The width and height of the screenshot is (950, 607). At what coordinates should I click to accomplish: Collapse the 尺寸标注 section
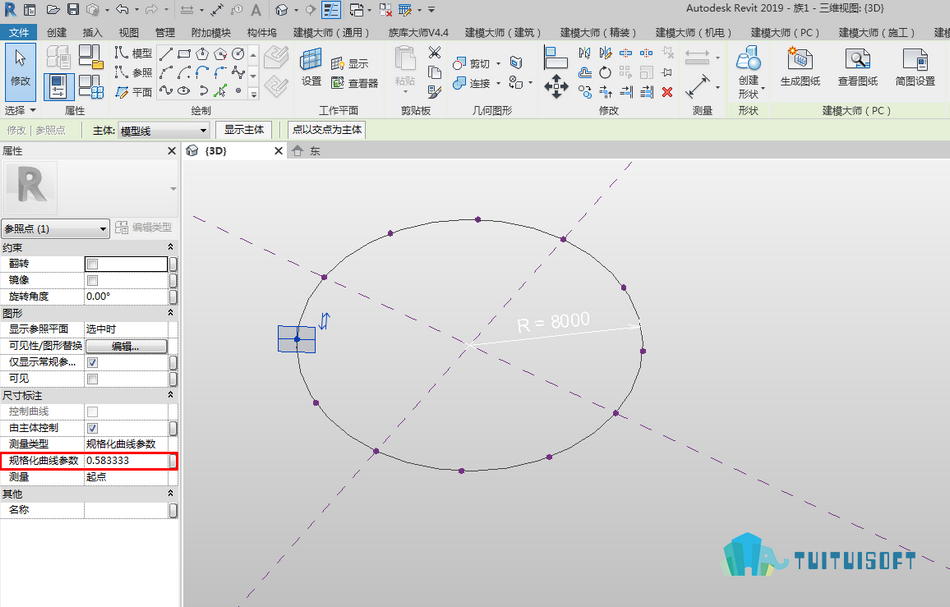(x=170, y=395)
